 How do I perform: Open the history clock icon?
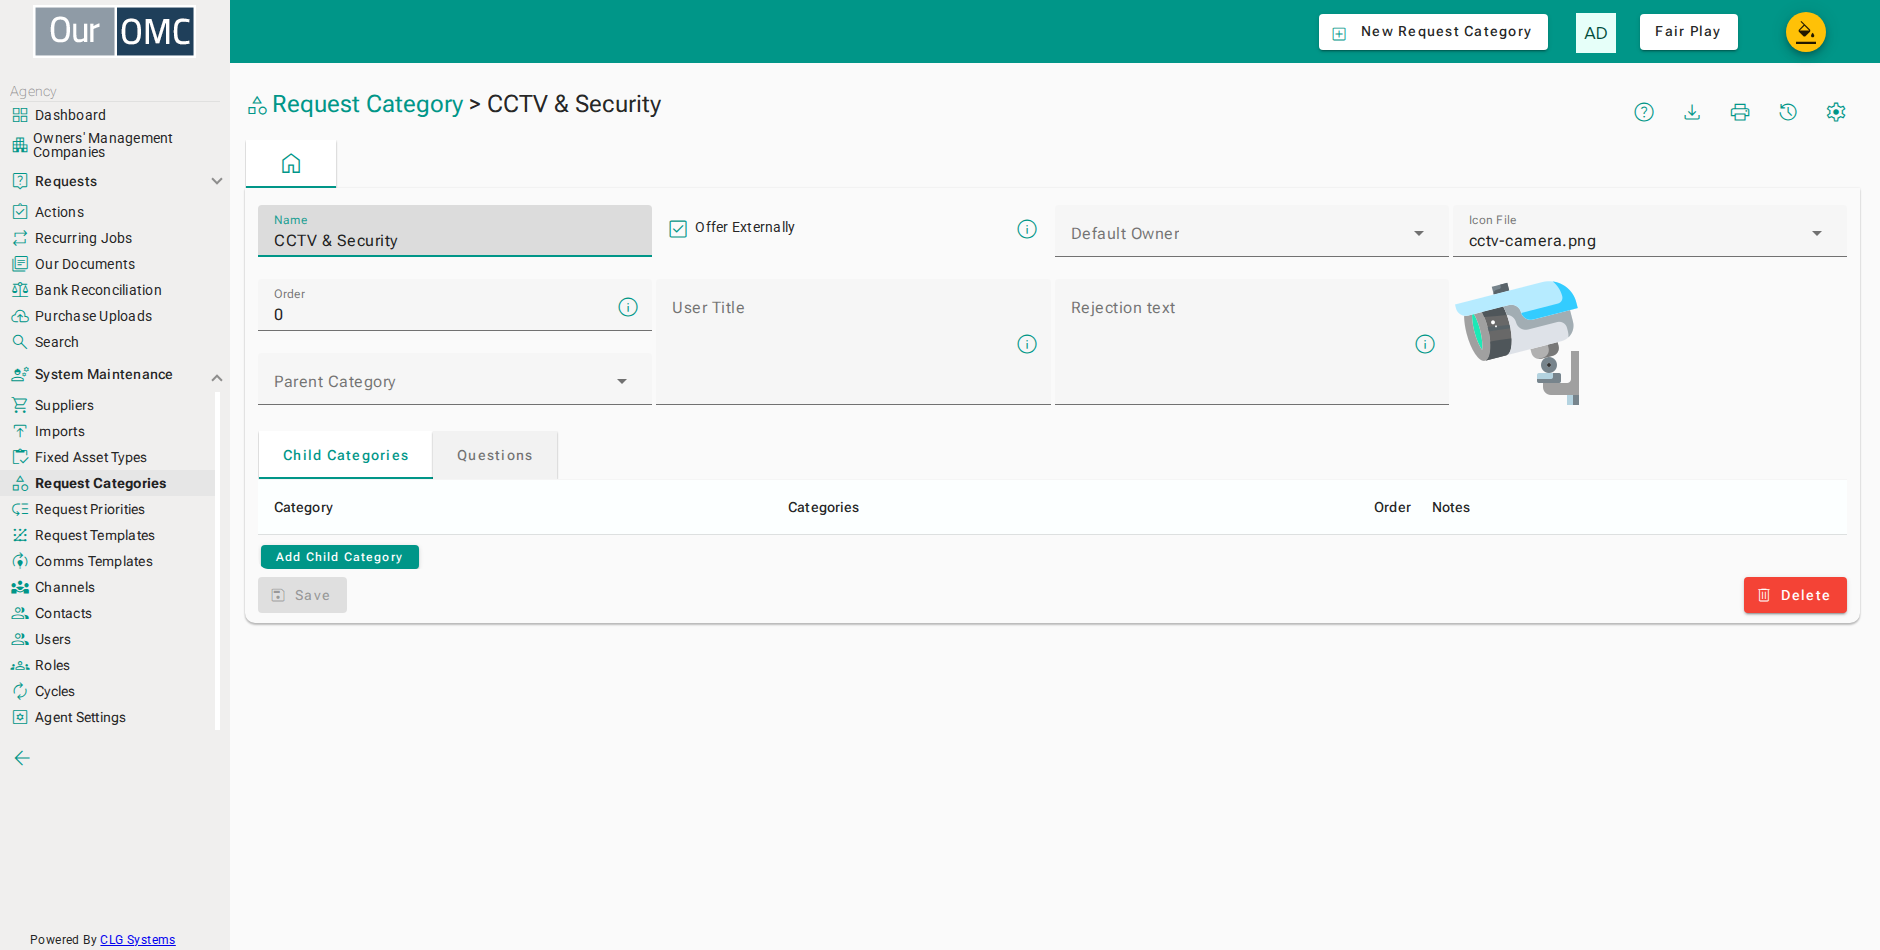[1788, 112]
